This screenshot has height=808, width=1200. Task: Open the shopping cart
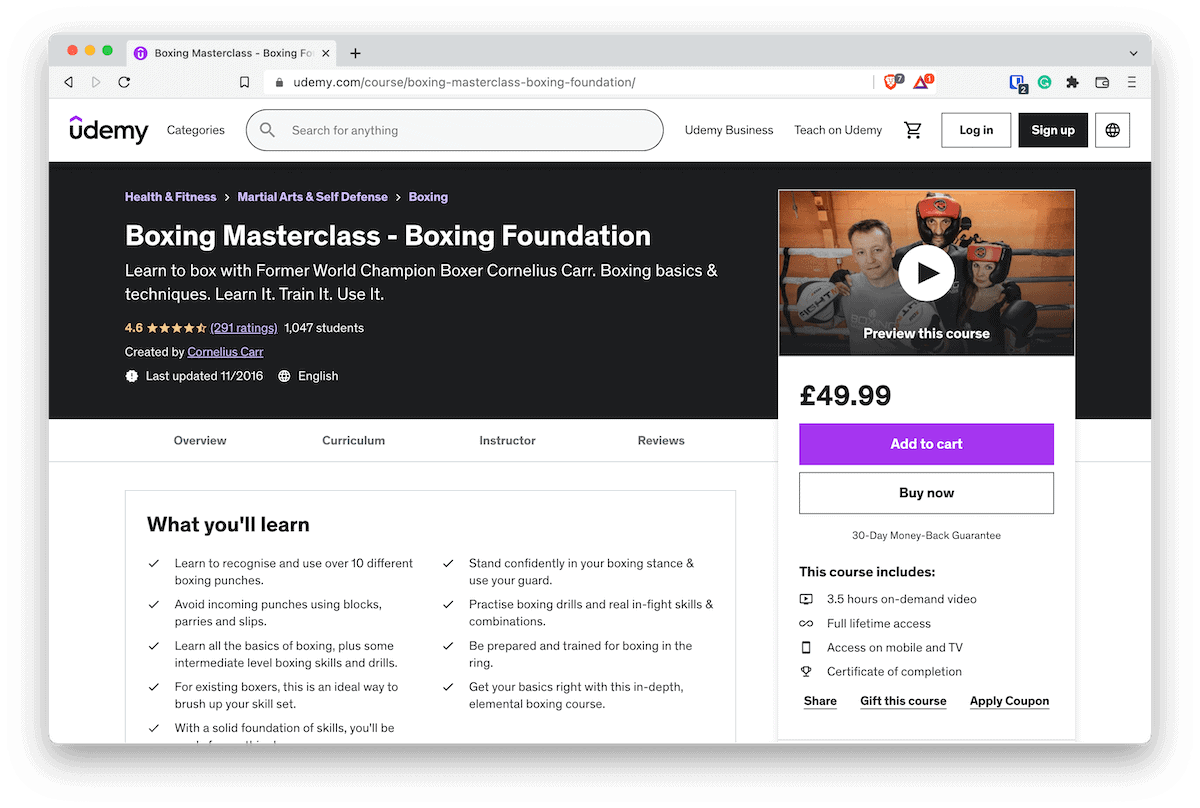[x=913, y=130]
